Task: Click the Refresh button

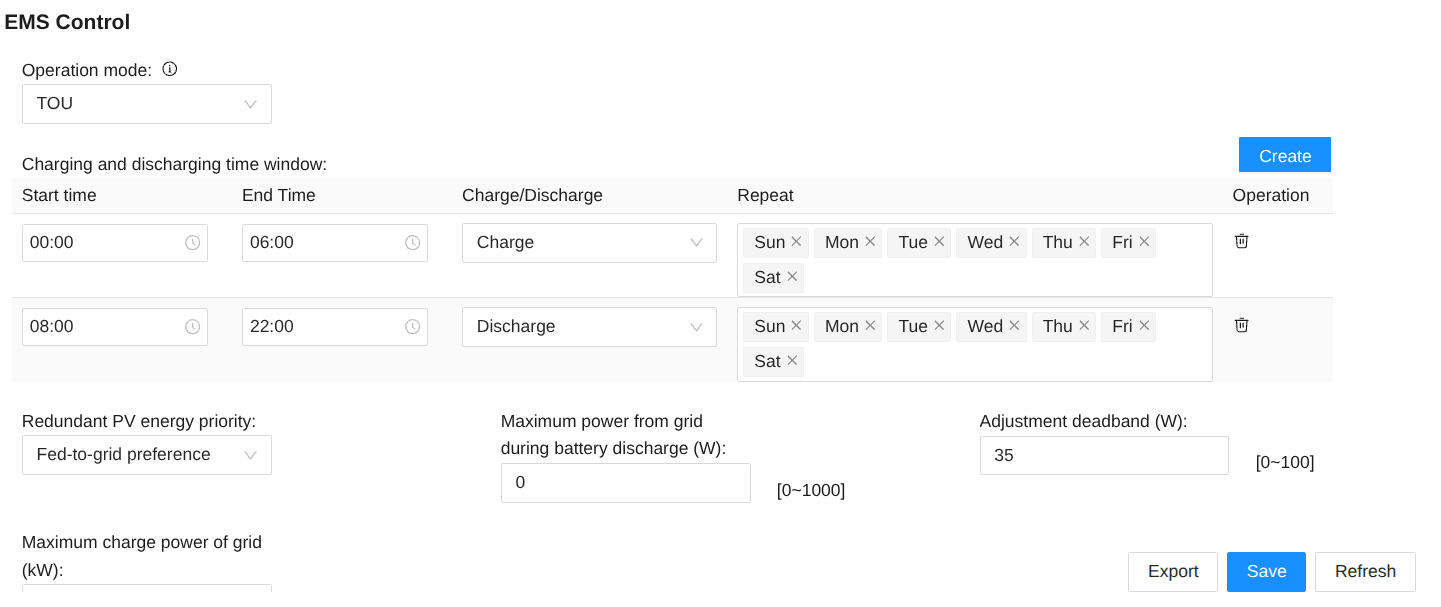Action: [x=1364, y=571]
